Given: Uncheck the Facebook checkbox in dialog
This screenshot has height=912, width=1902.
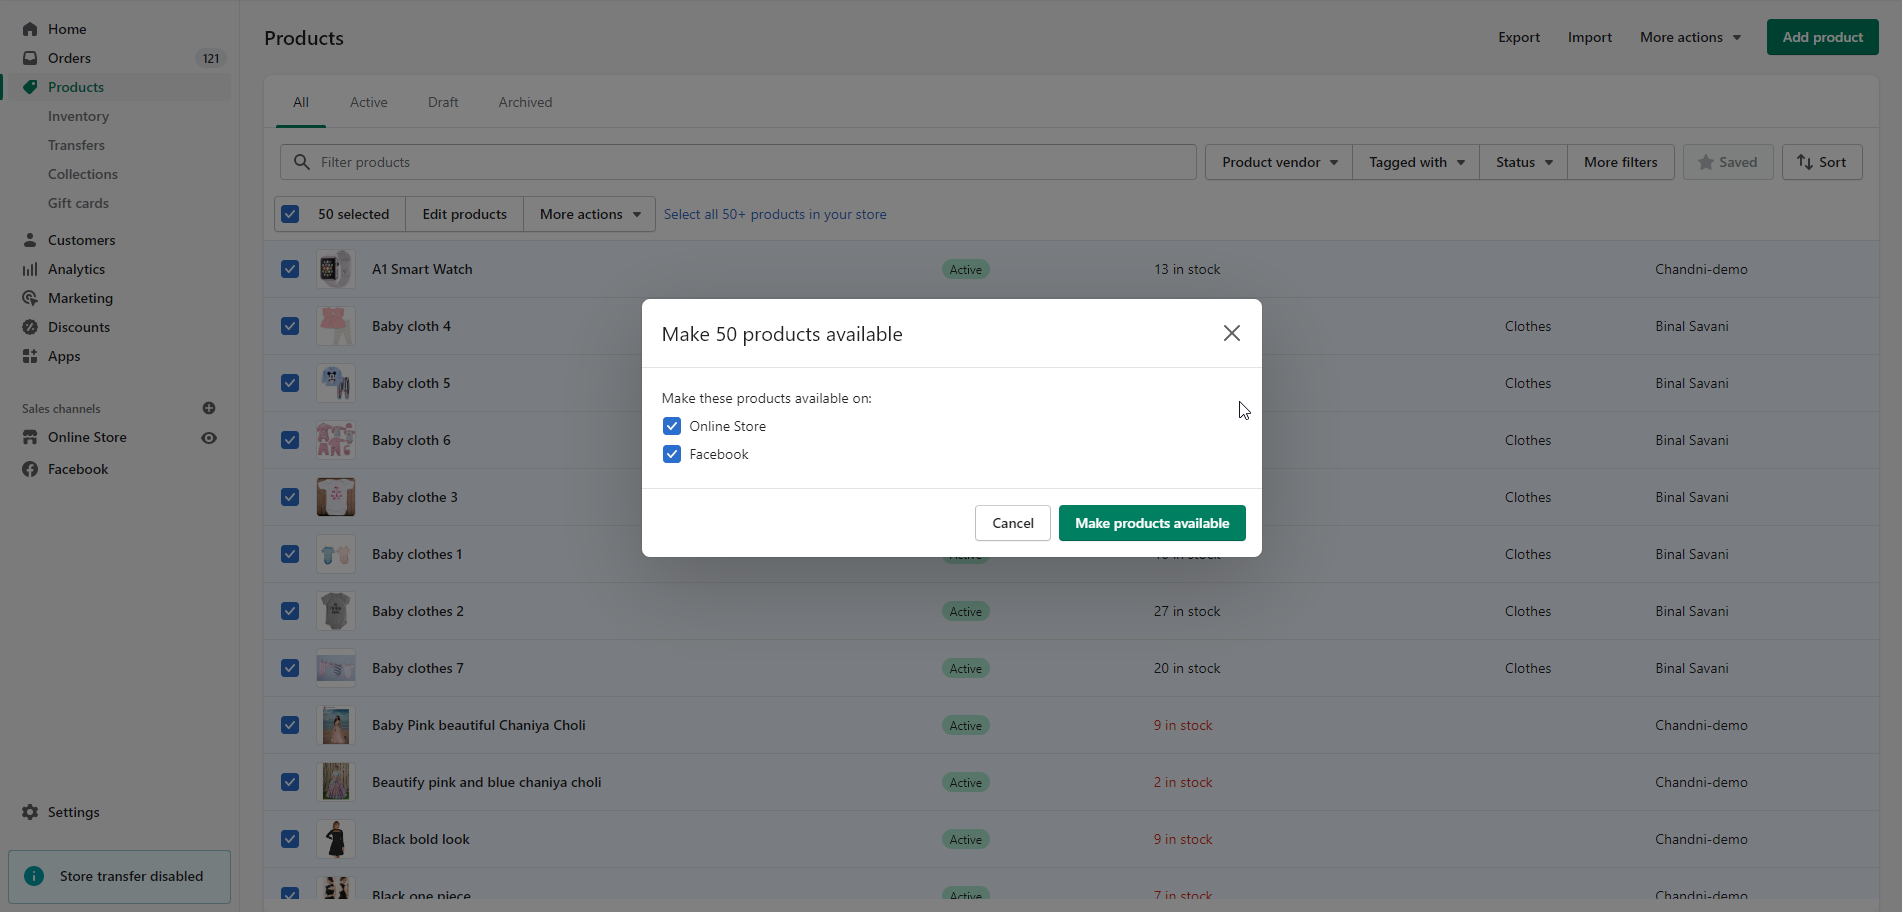Looking at the screenshot, I should [x=672, y=454].
